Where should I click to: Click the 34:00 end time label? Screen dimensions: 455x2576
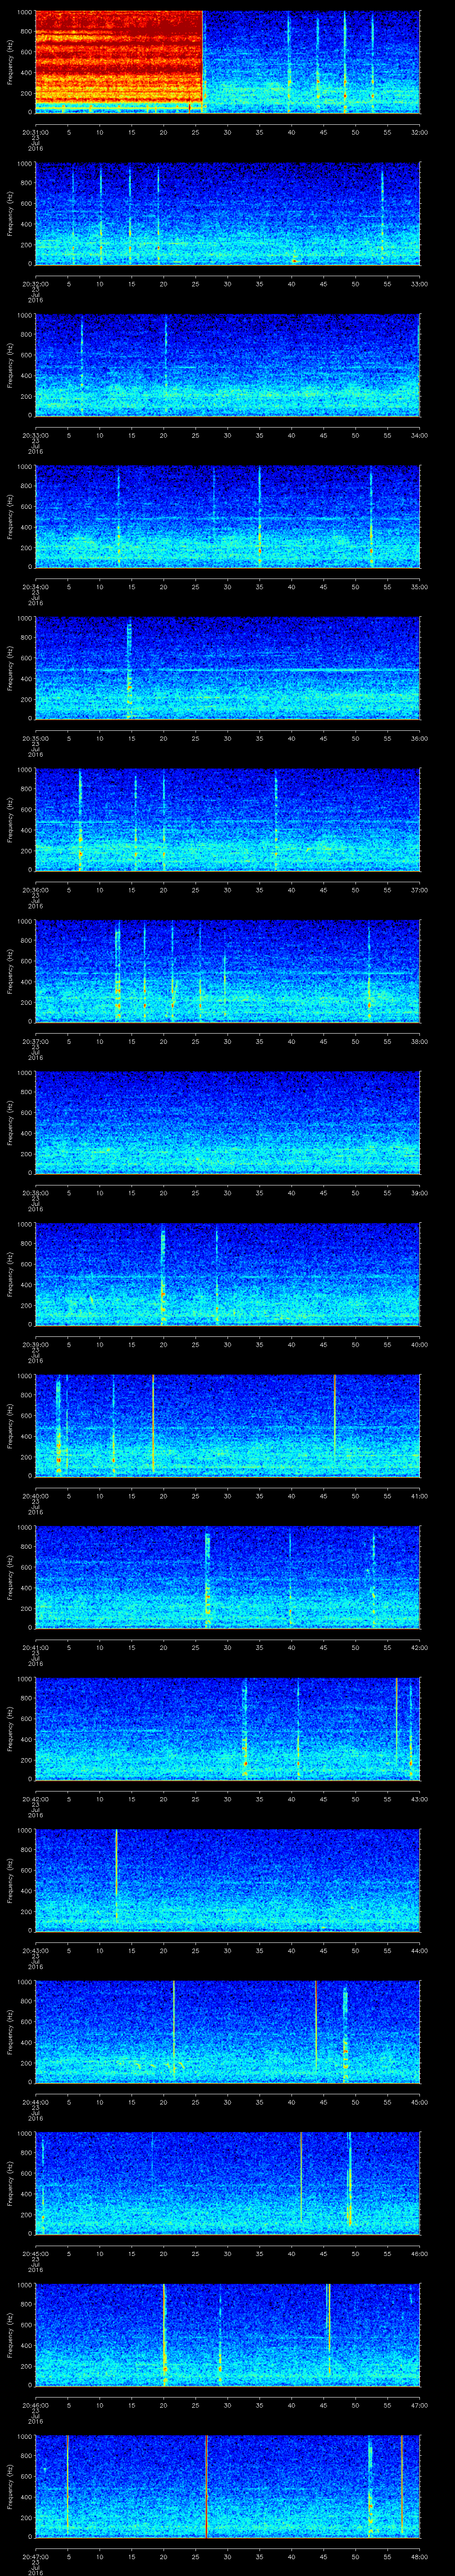click(x=420, y=435)
